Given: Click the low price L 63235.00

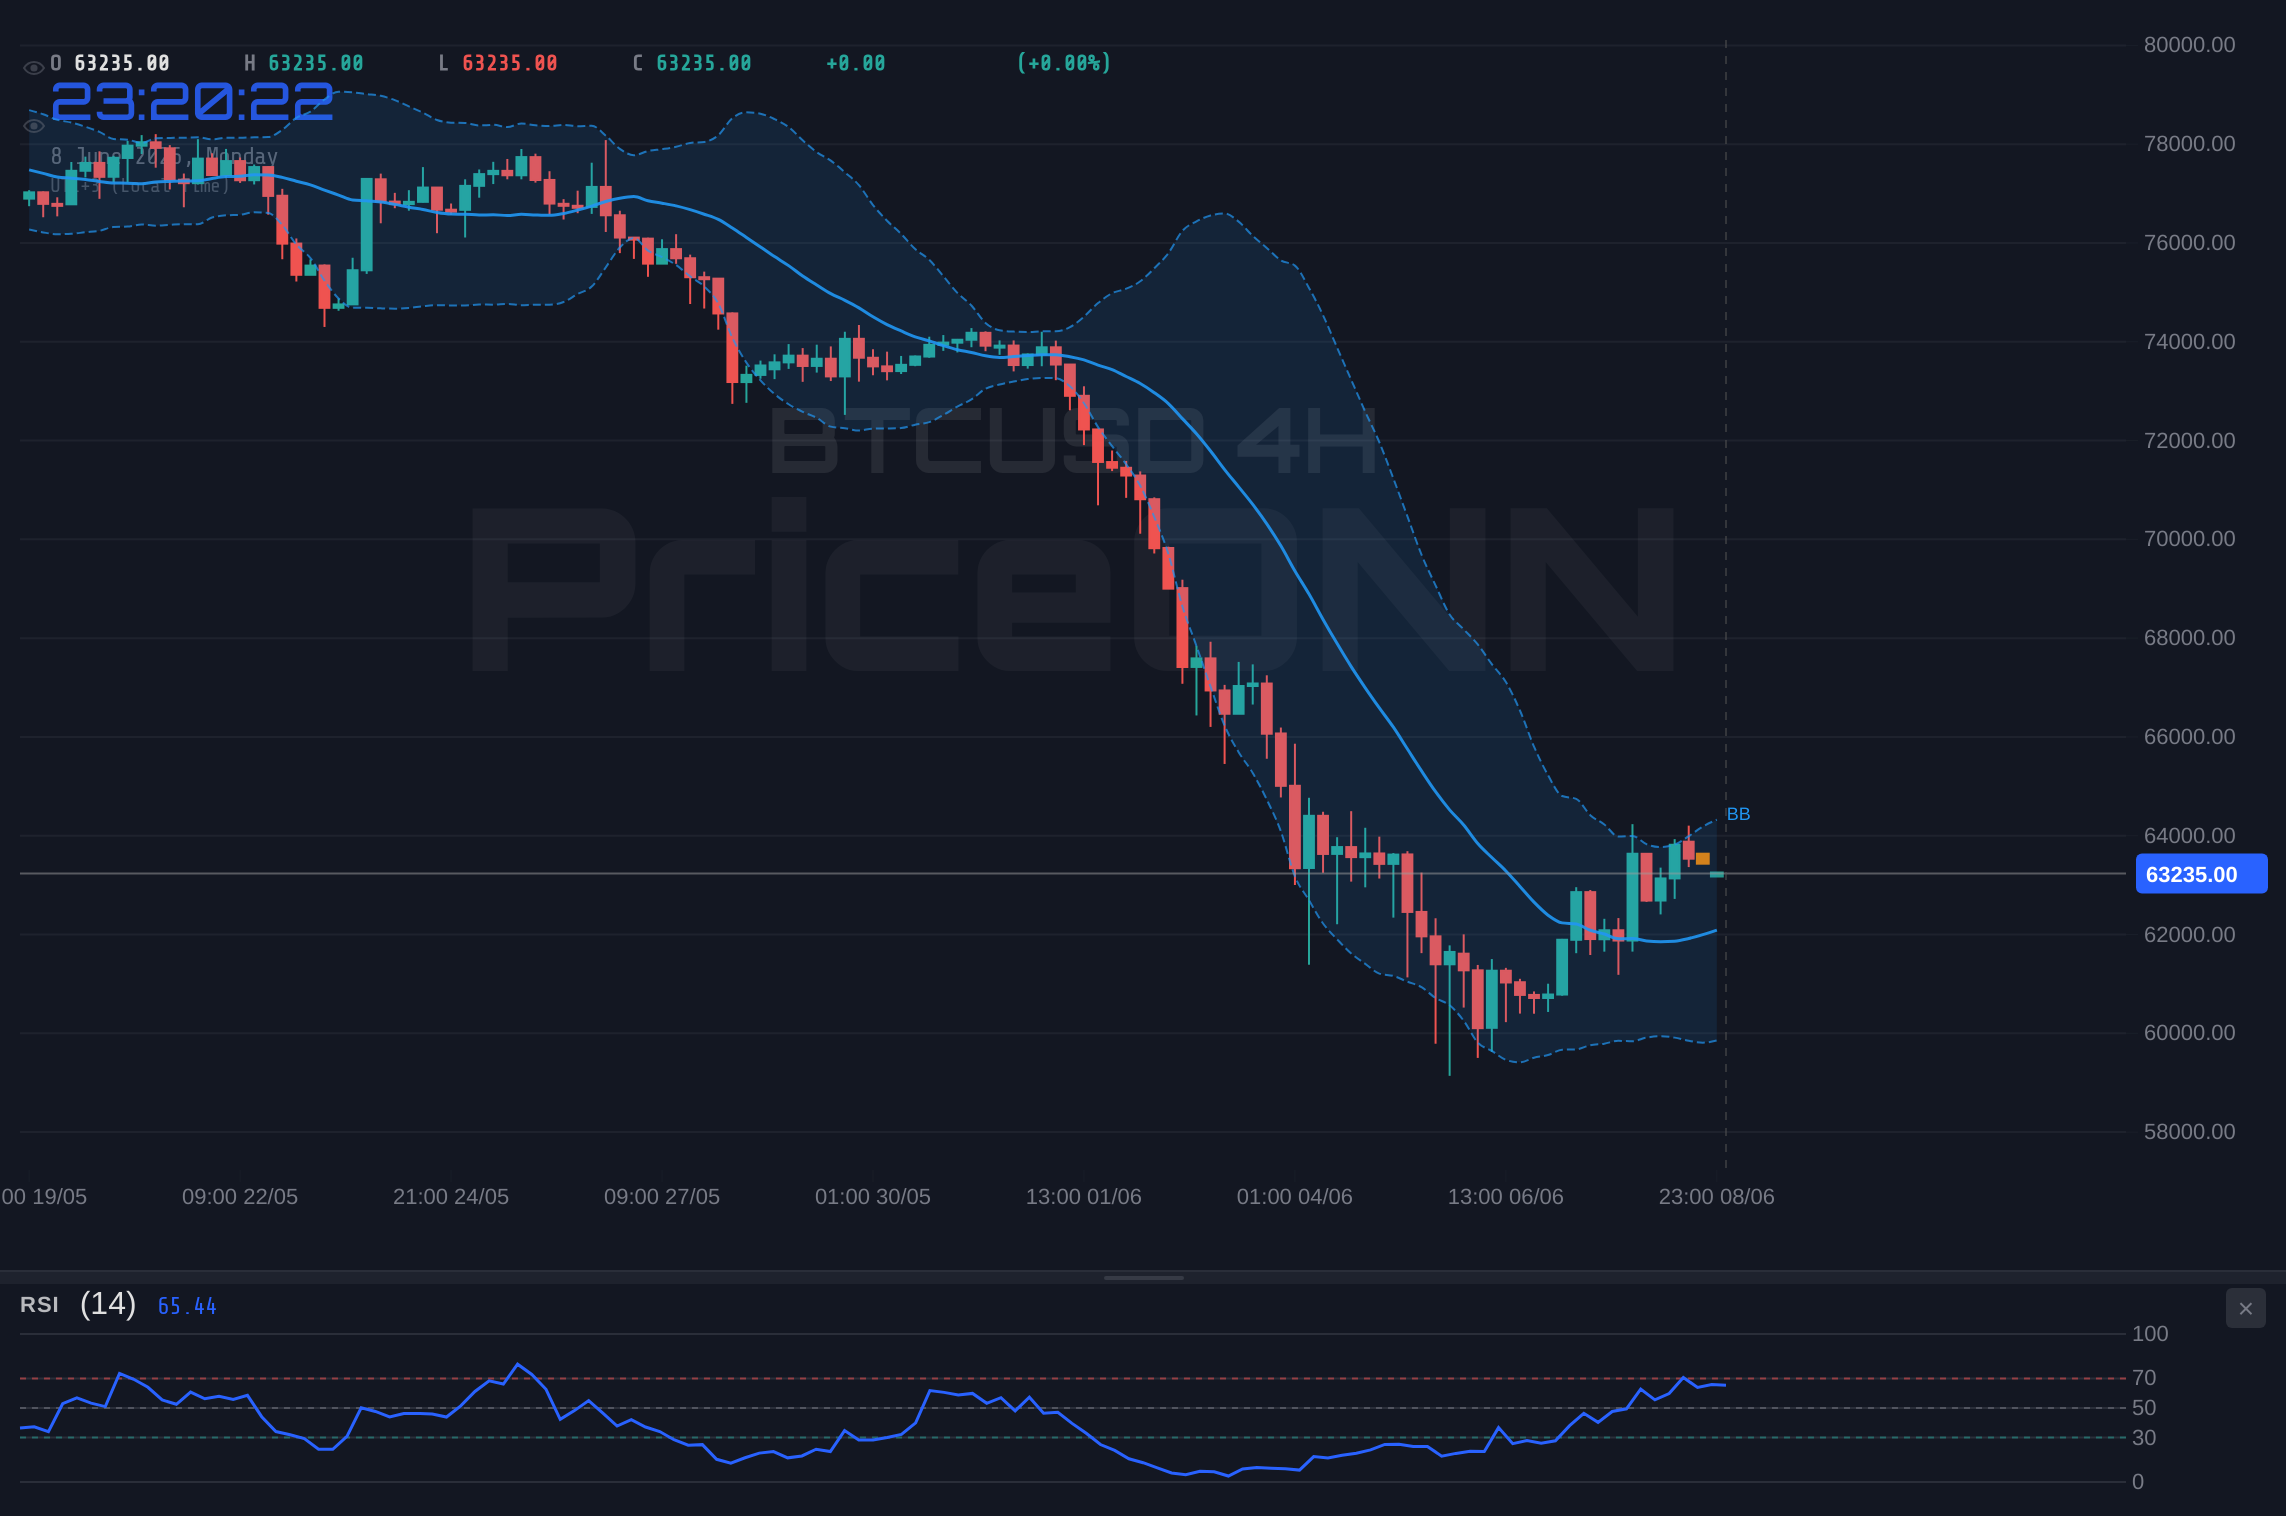Looking at the screenshot, I should (498, 63).
